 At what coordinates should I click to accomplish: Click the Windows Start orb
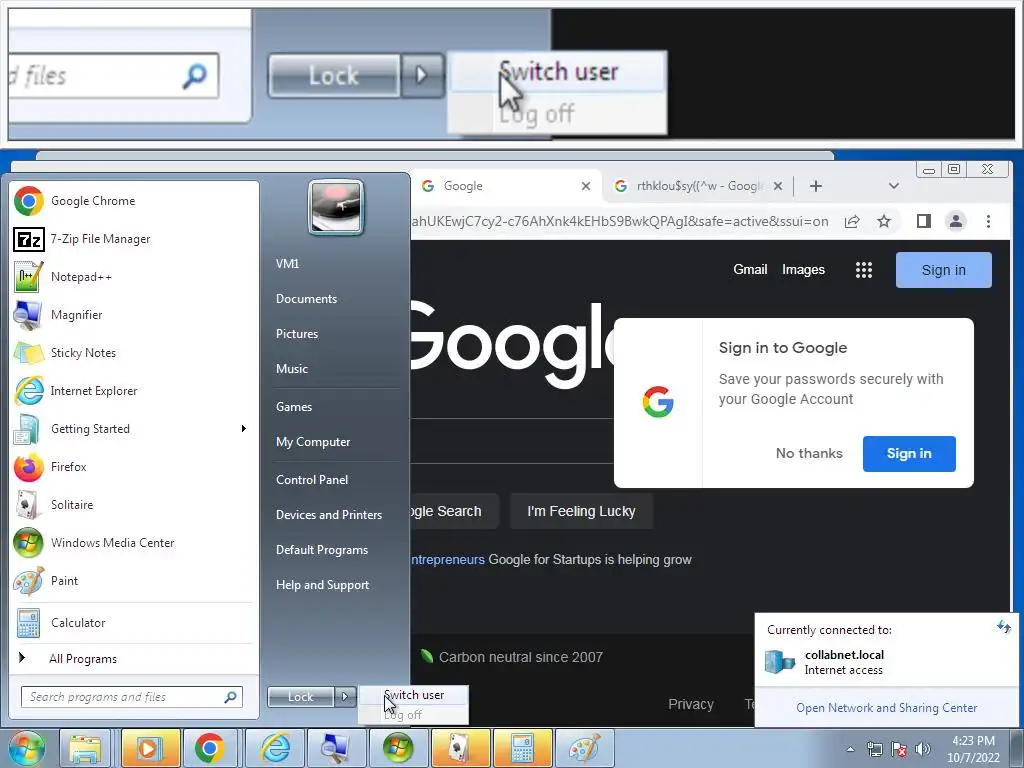tap(27, 748)
